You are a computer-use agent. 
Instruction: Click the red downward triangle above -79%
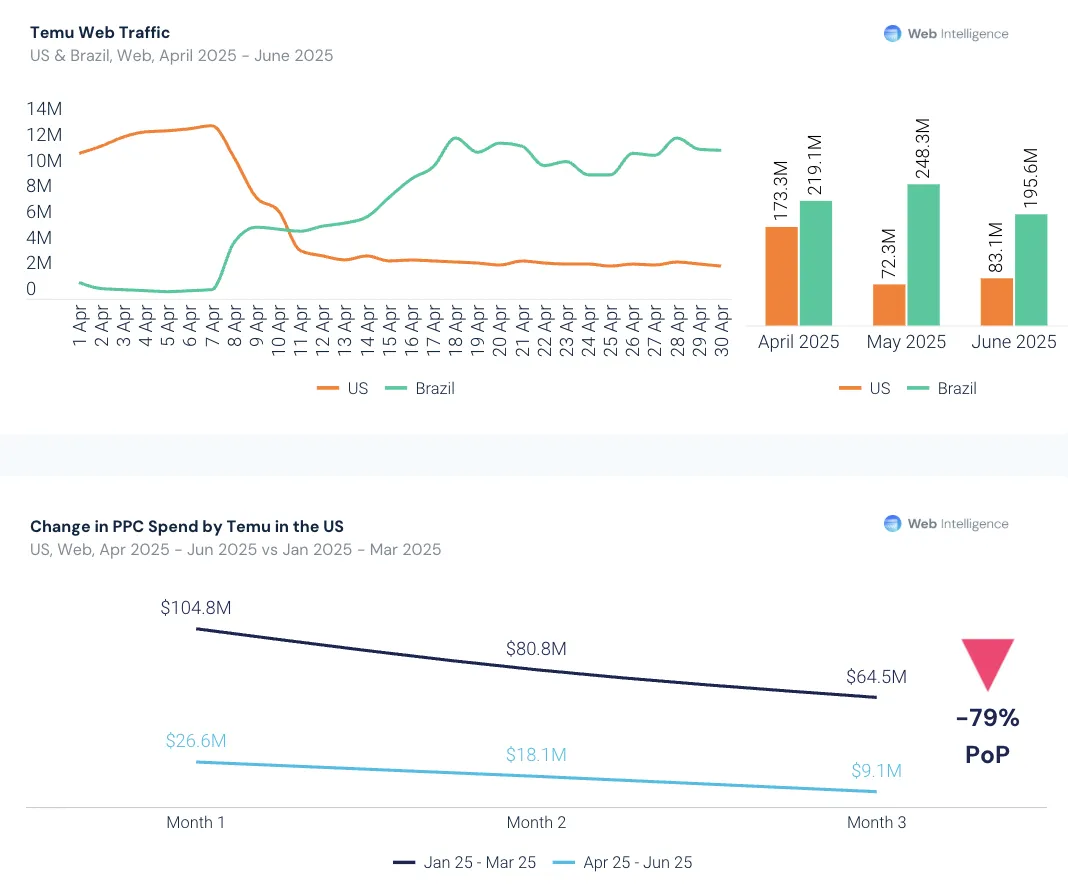click(x=988, y=665)
